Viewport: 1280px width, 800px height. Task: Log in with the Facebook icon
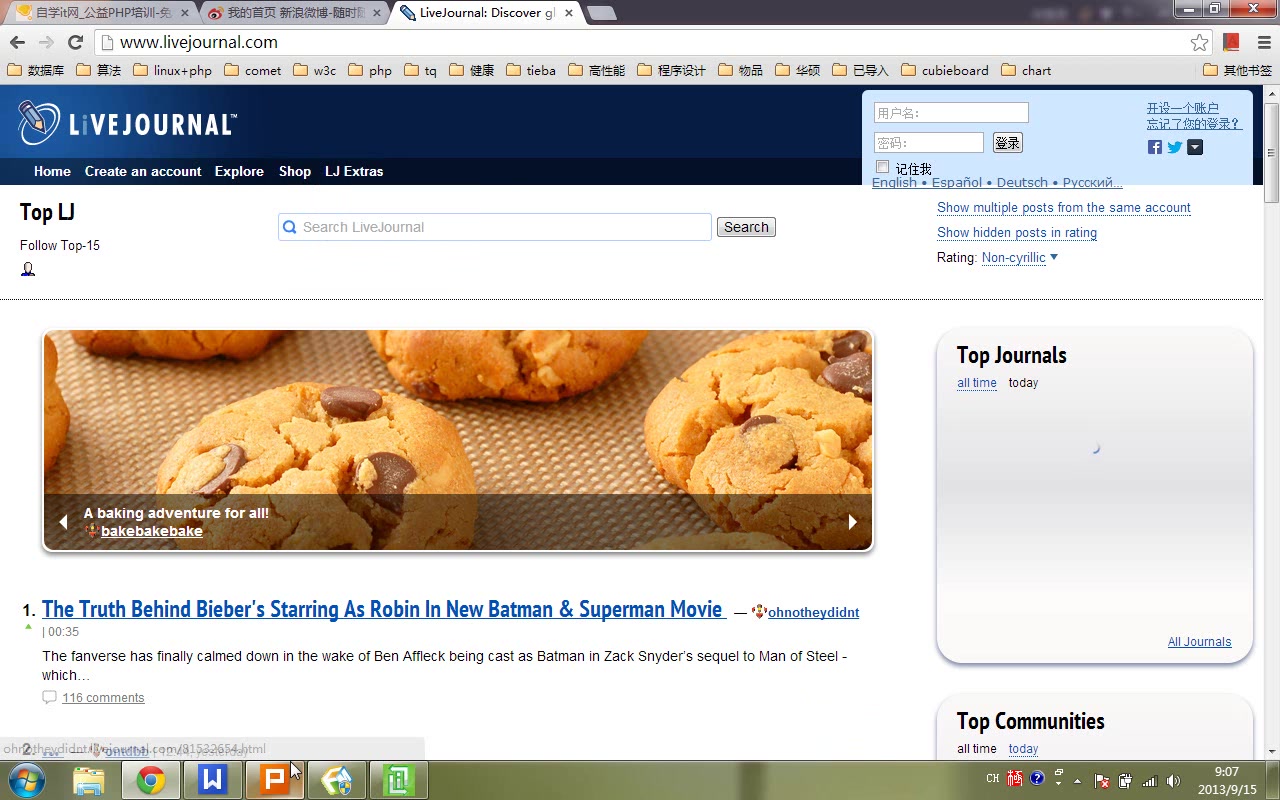[x=1155, y=147]
